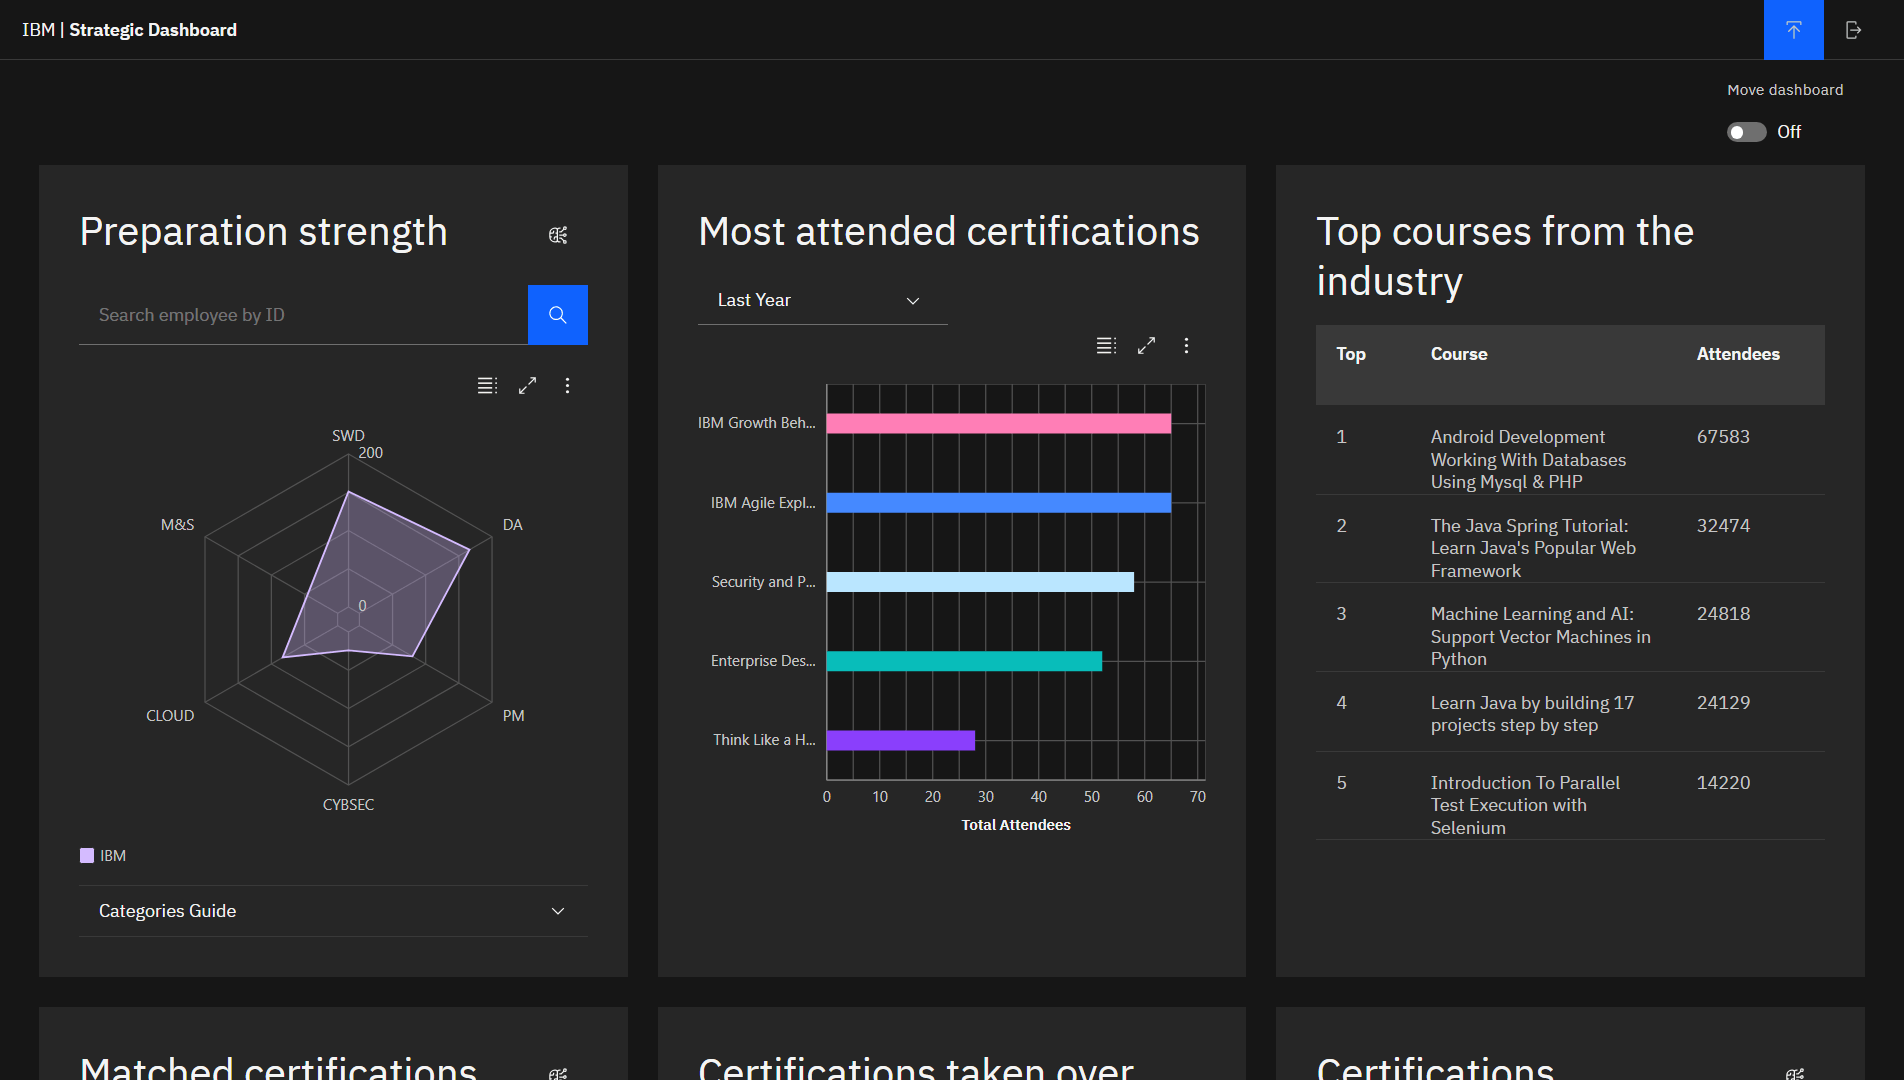Viewport: 1904px width, 1080px height.
Task: Open the Last Year period dropdown
Action: (x=822, y=300)
